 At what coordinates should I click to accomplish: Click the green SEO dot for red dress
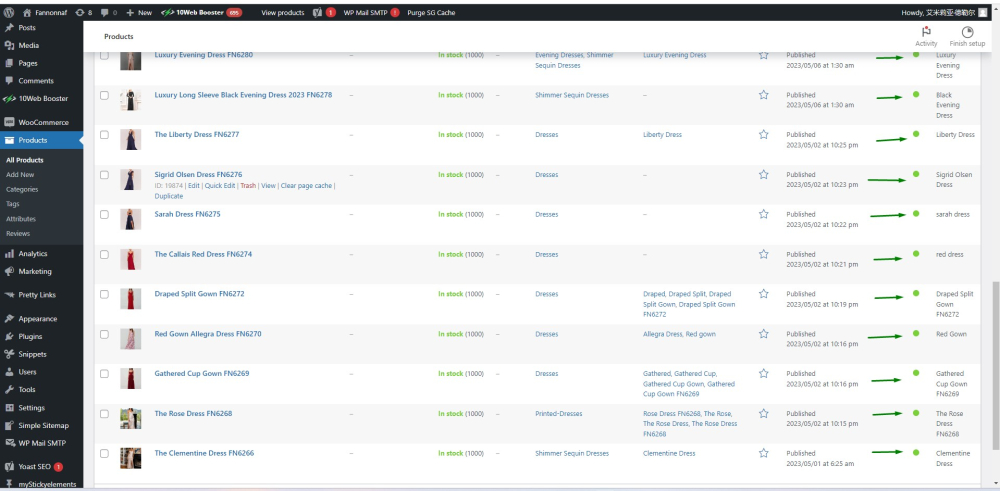coord(915,254)
